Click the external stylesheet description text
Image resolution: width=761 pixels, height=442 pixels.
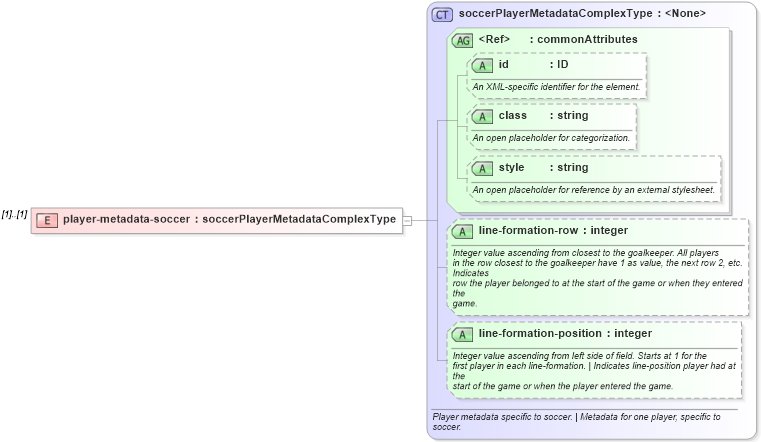[594, 190]
